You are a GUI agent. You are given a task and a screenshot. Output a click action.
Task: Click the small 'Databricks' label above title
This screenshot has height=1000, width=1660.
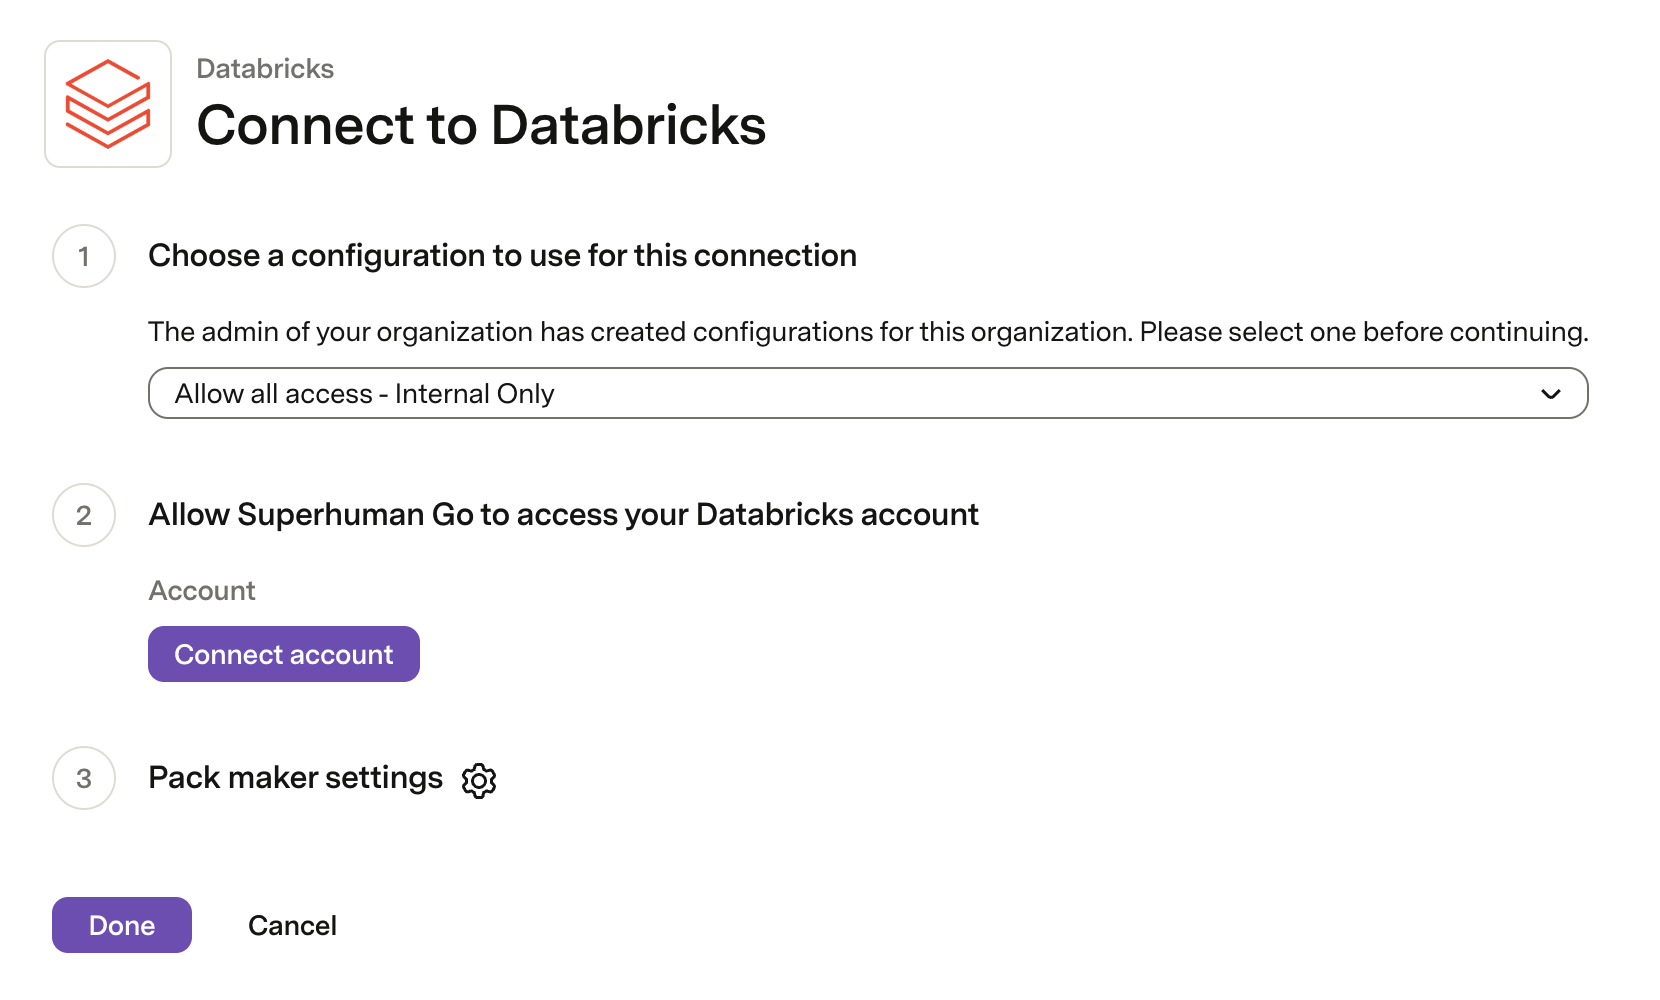pos(265,68)
